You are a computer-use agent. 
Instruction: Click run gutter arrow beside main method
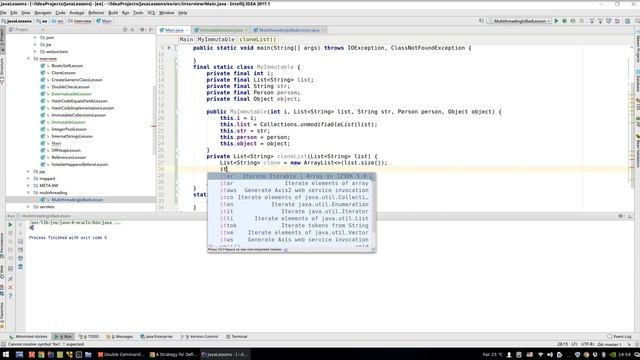169,48
